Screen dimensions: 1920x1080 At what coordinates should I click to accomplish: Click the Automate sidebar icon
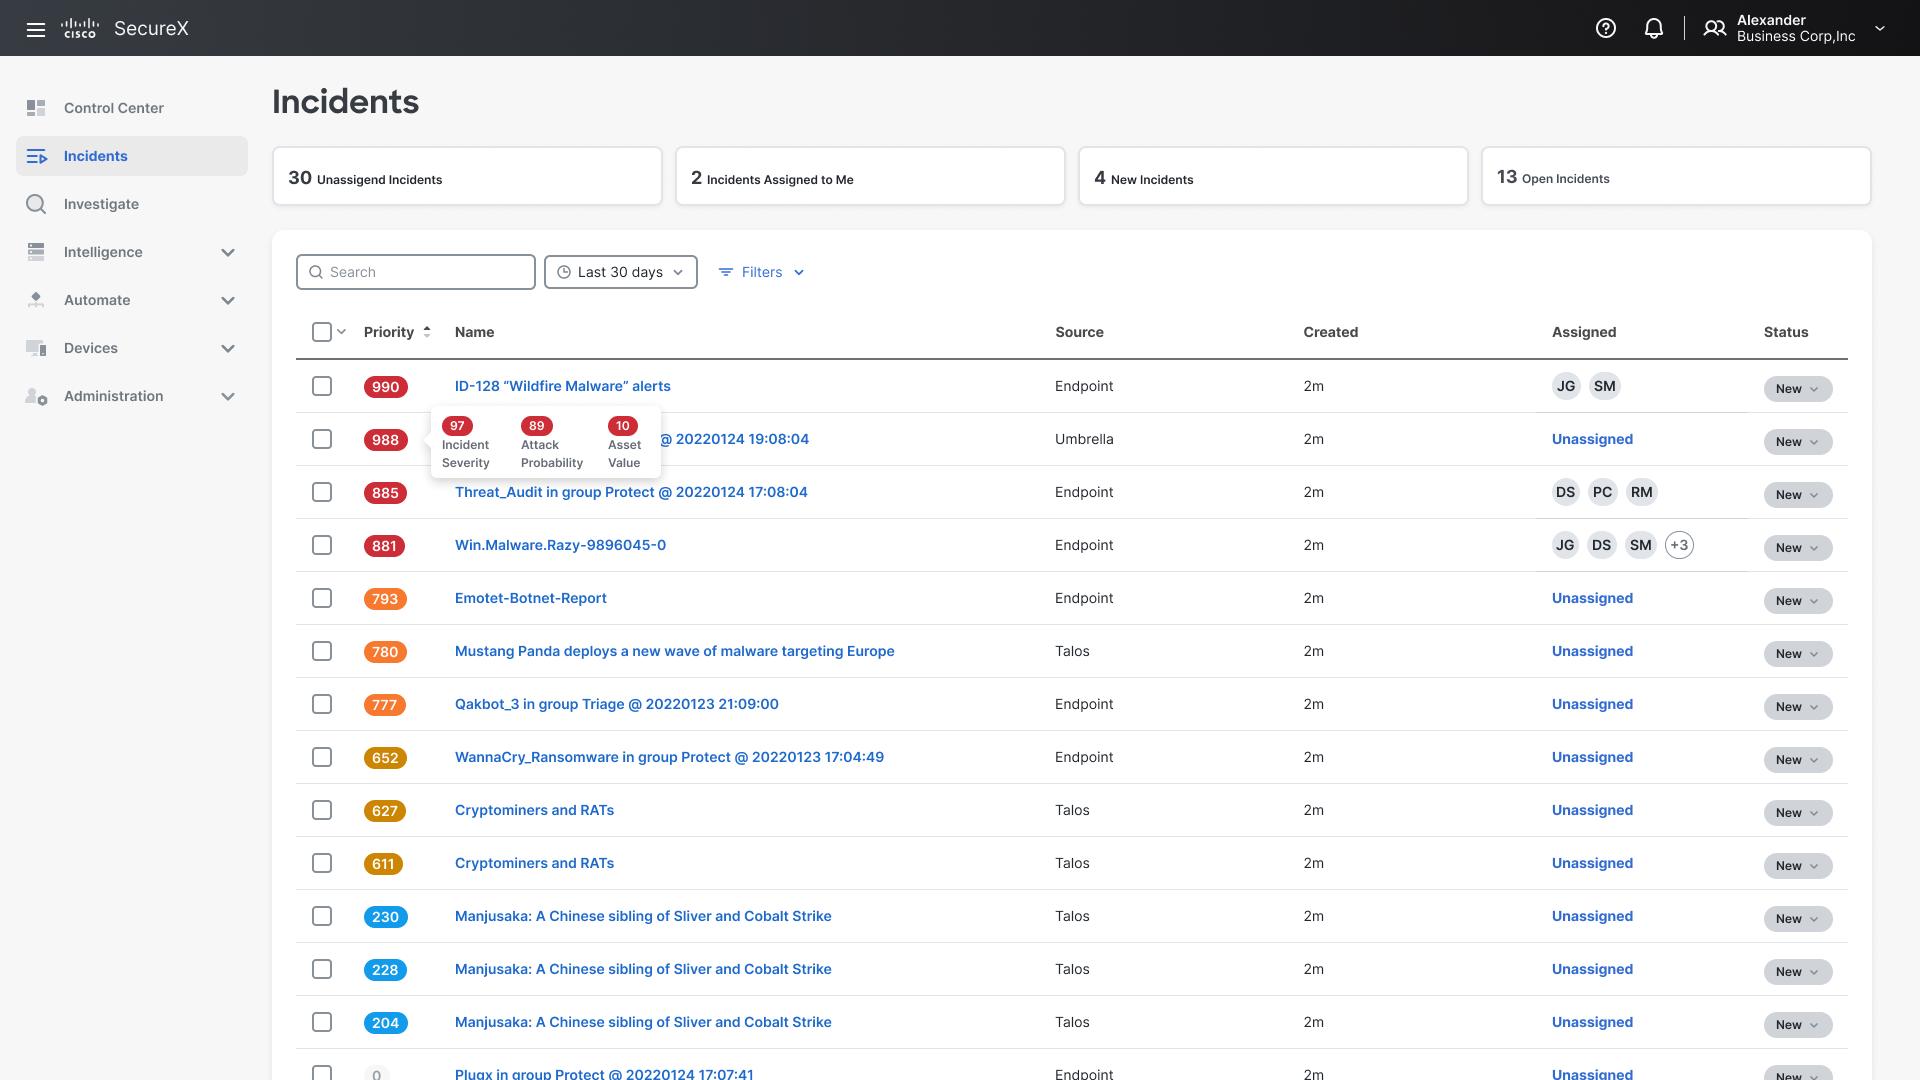36,300
